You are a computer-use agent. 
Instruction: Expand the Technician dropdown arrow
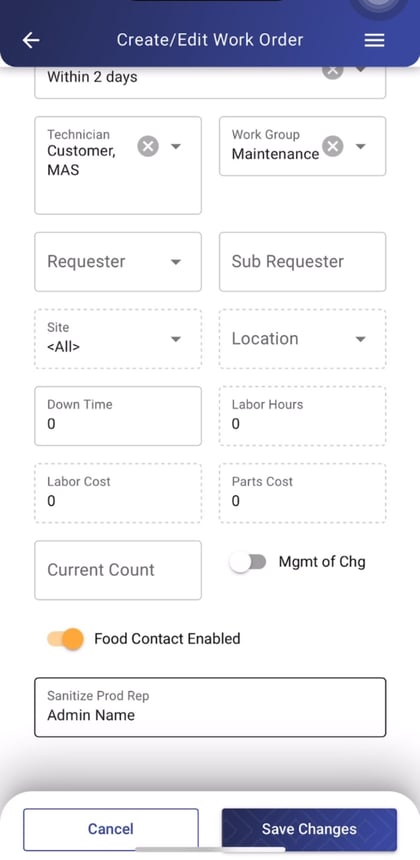pos(175,146)
